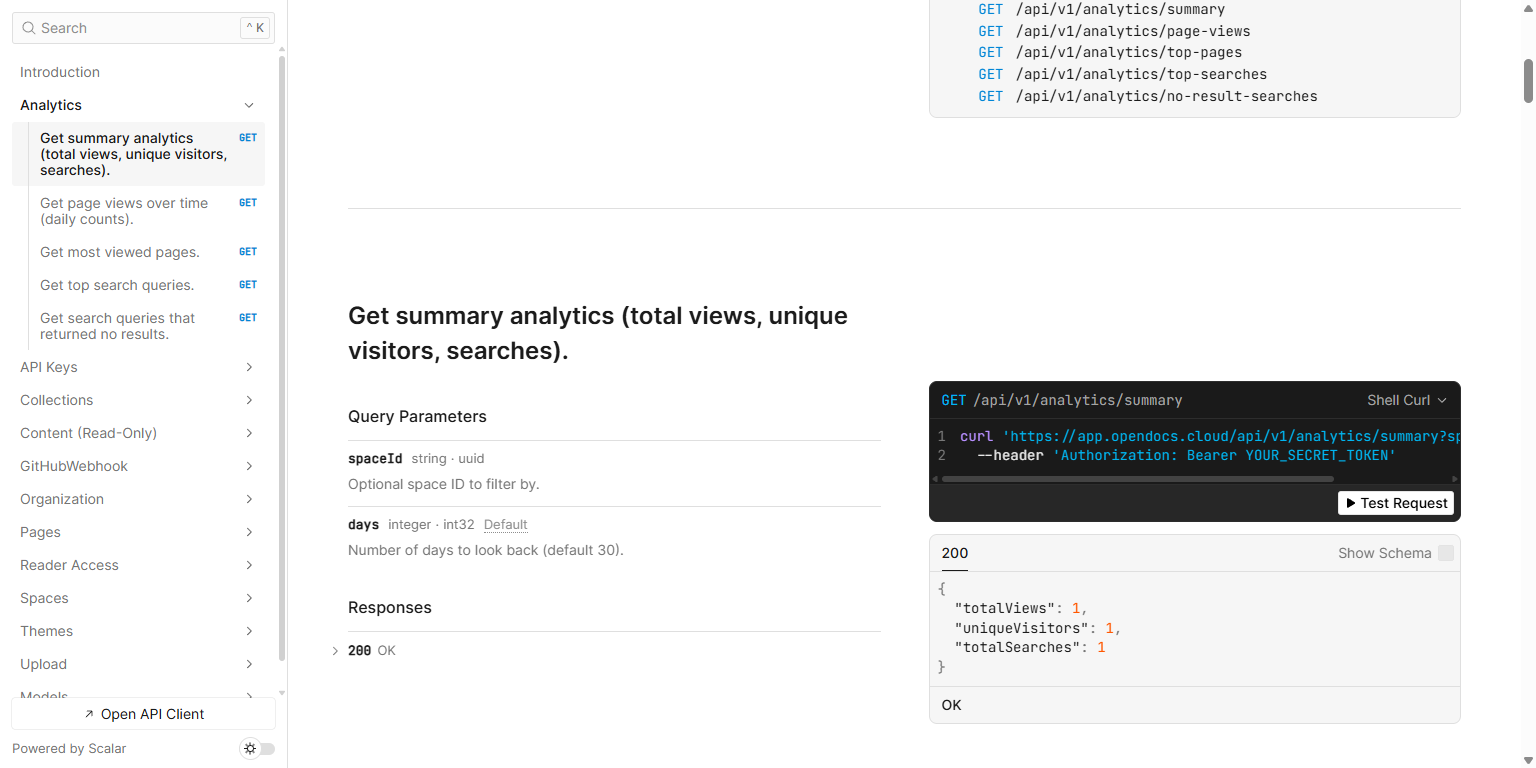Click GET badge beside Get most viewed pages
This screenshot has width=1536, height=768.
(248, 252)
